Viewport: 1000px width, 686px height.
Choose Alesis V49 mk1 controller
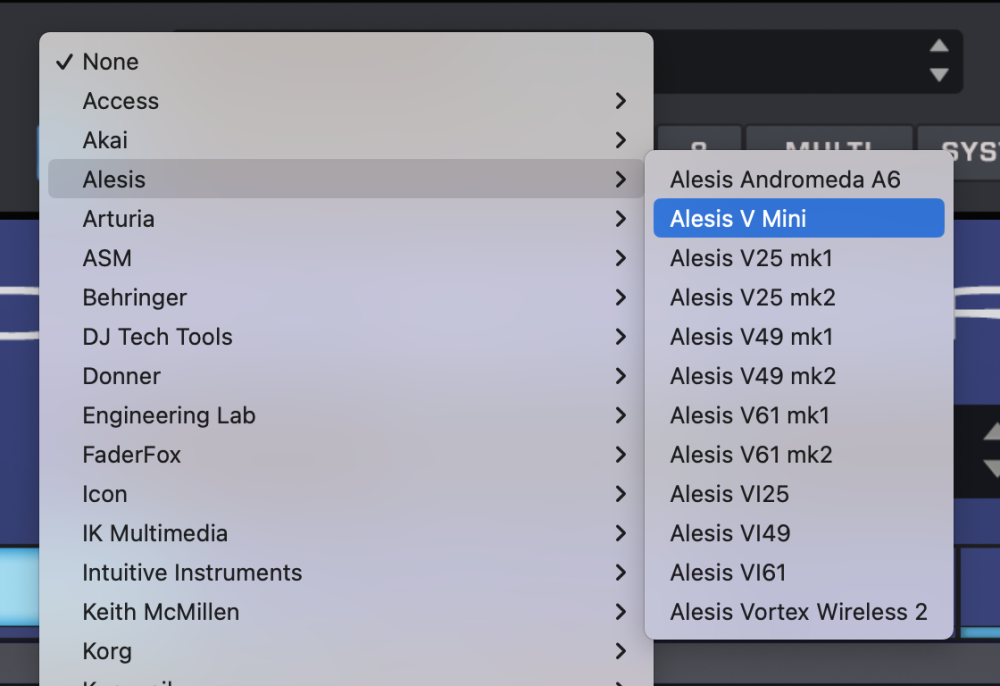tap(752, 337)
